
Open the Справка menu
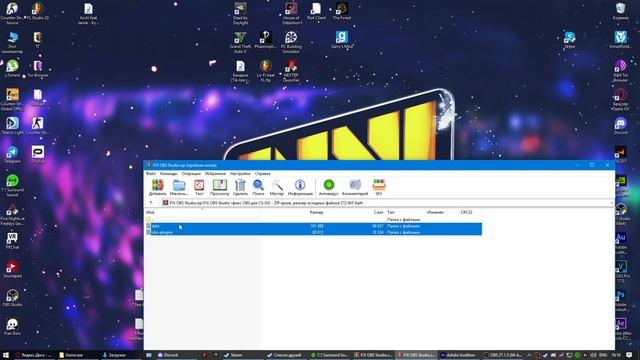(262, 173)
